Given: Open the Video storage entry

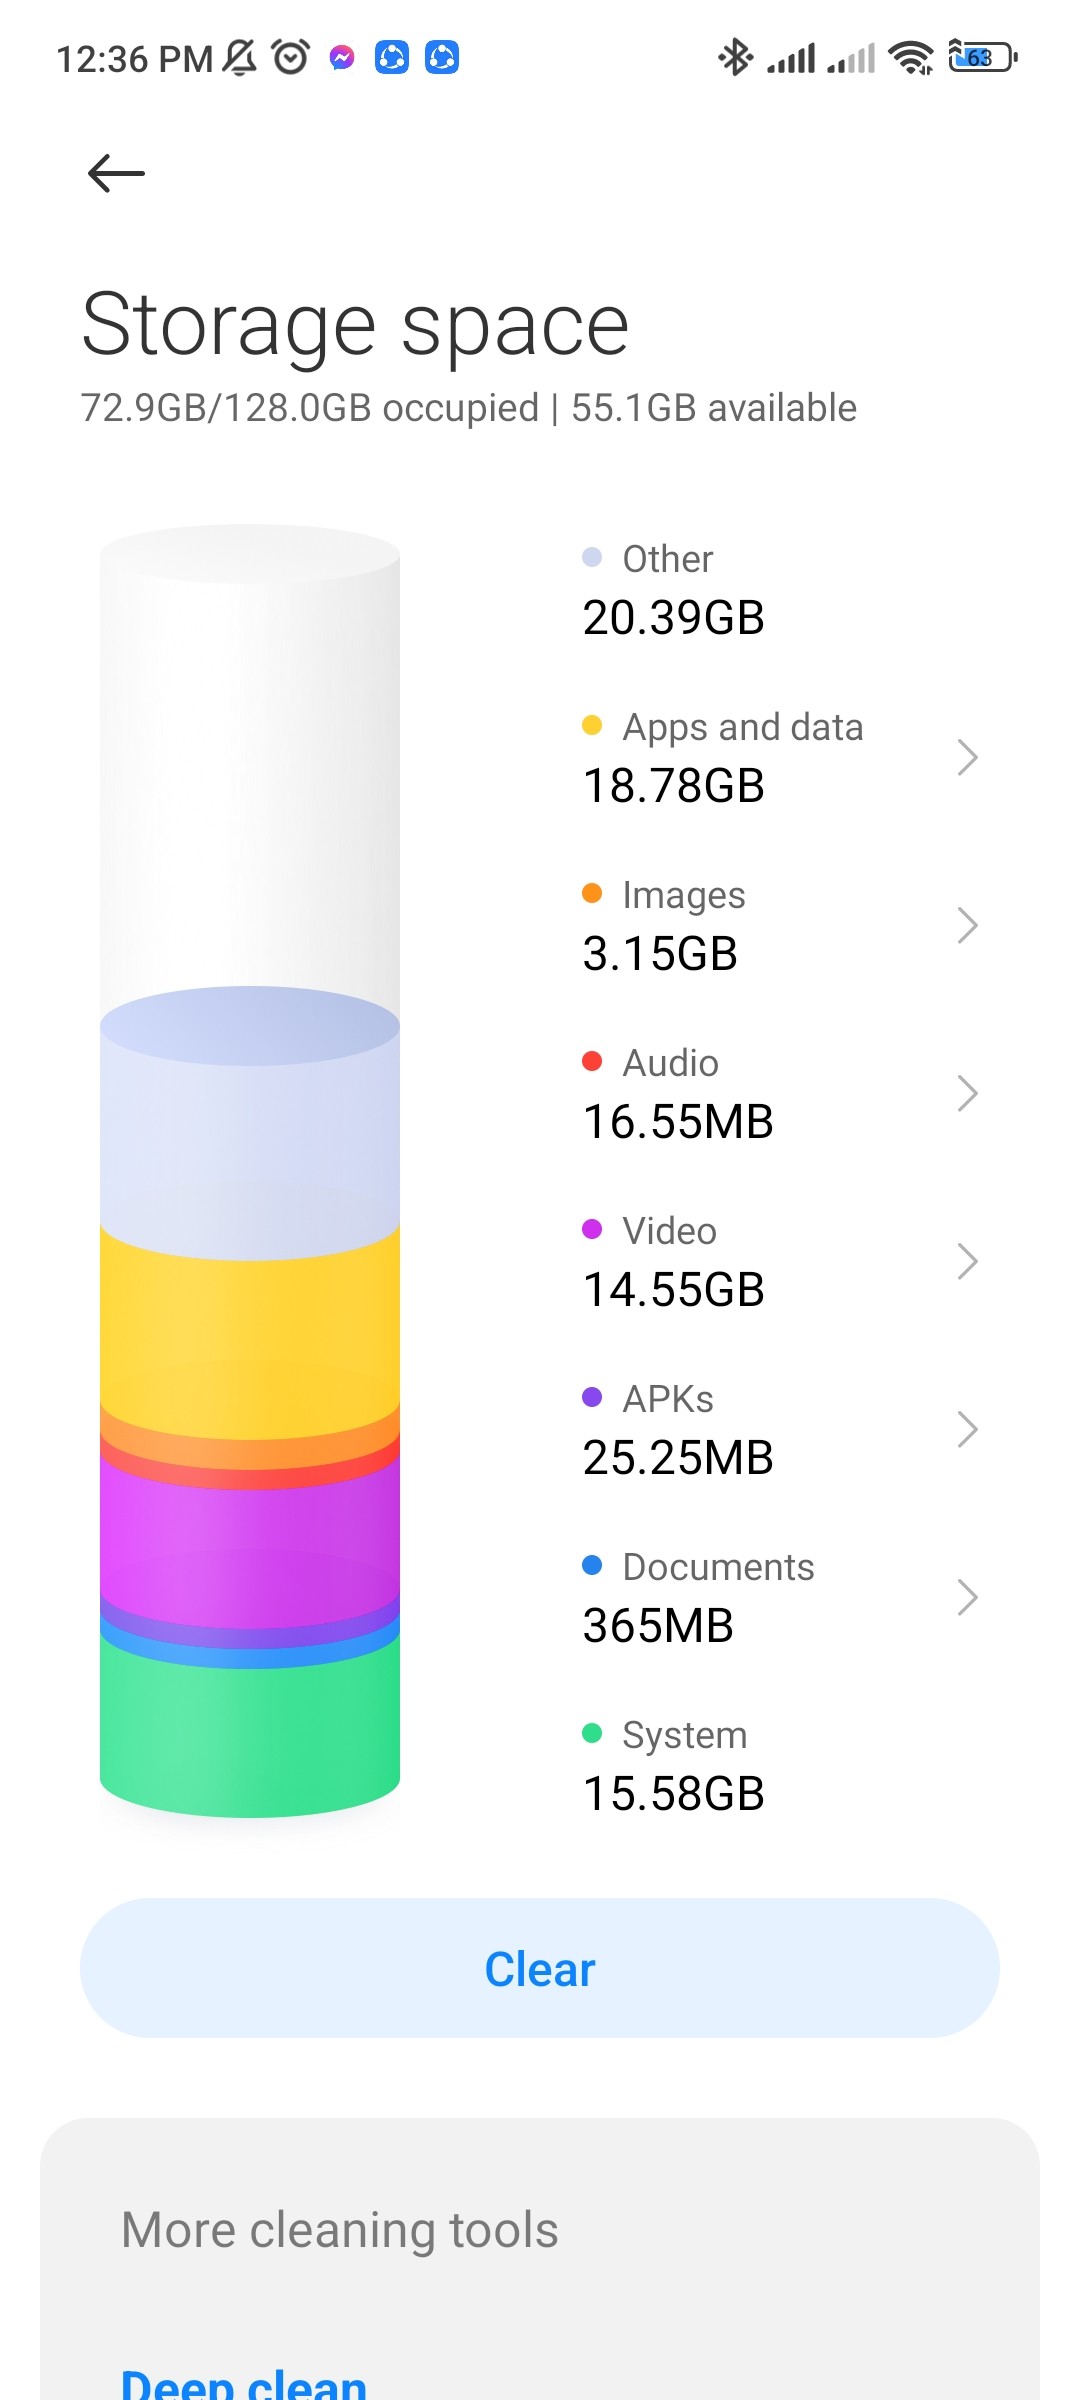Looking at the screenshot, I should (x=780, y=1261).
